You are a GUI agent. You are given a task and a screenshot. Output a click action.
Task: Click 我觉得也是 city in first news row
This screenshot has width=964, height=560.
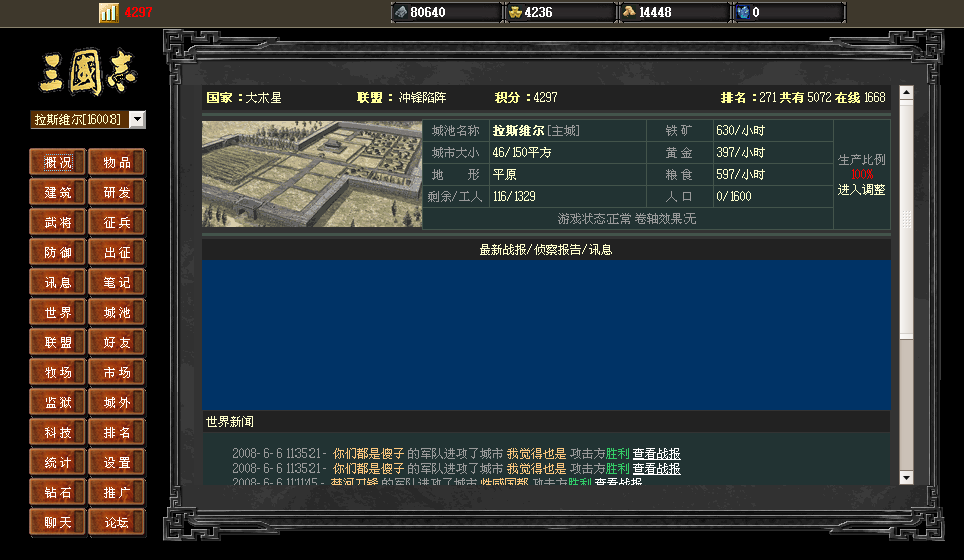pyautogui.click(x=536, y=454)
